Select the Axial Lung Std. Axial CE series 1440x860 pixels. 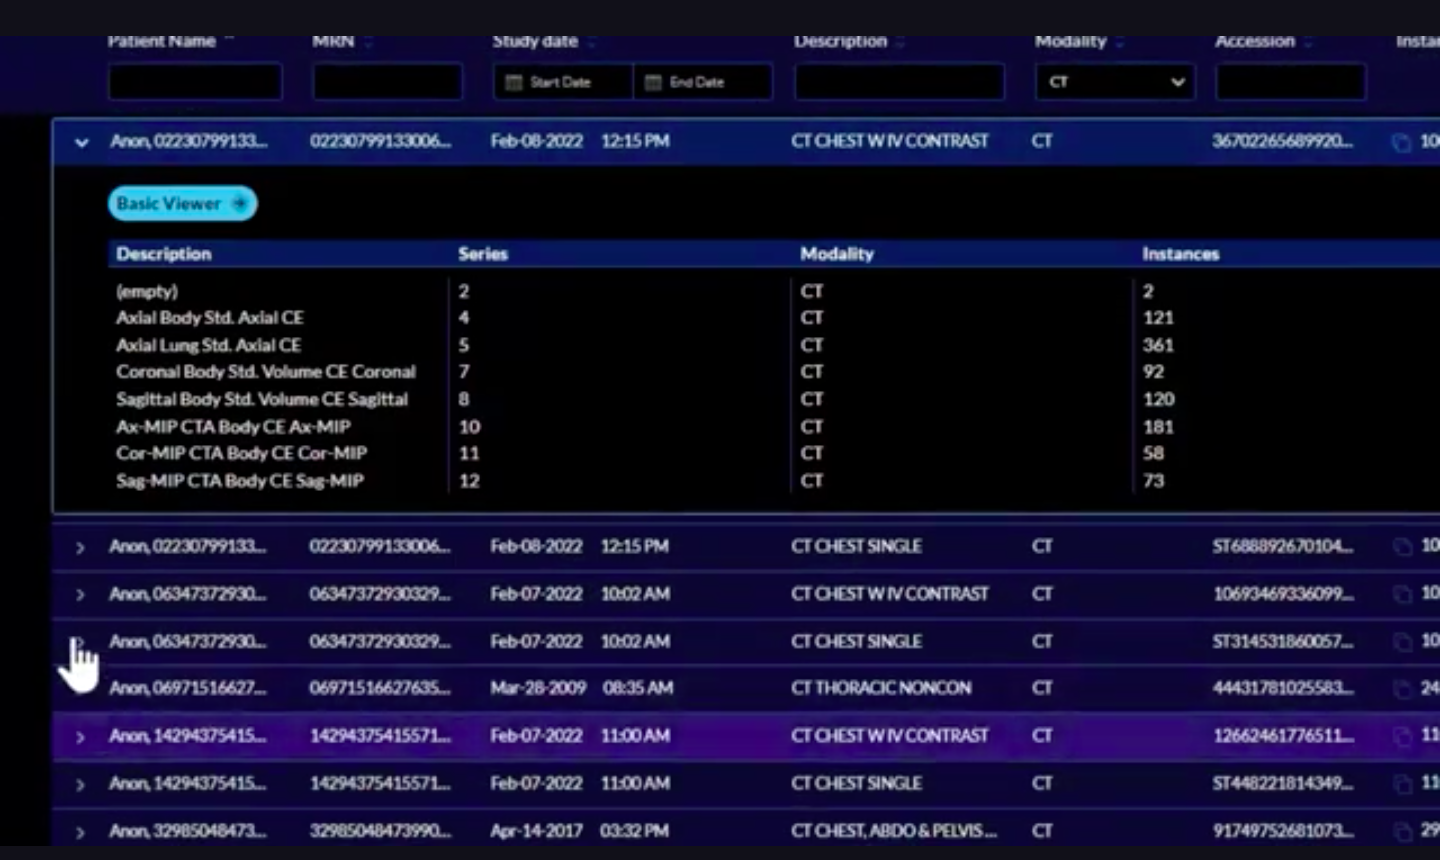(x=208, y=345)
